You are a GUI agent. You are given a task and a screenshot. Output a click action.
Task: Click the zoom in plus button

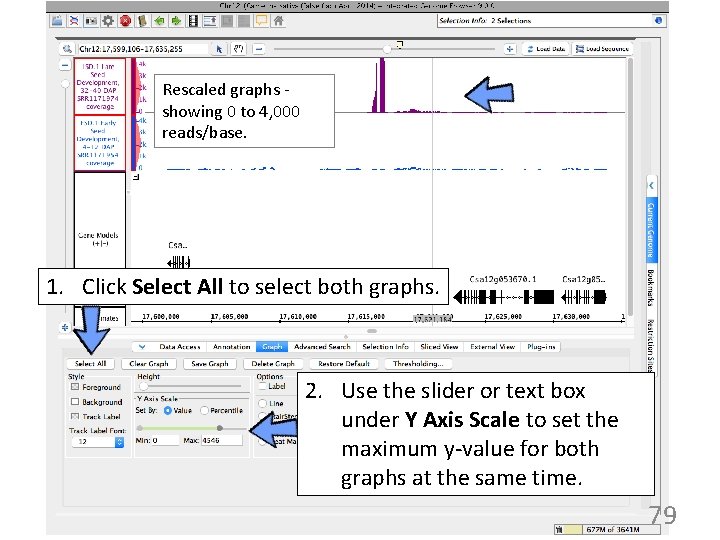tap(510, 49)
